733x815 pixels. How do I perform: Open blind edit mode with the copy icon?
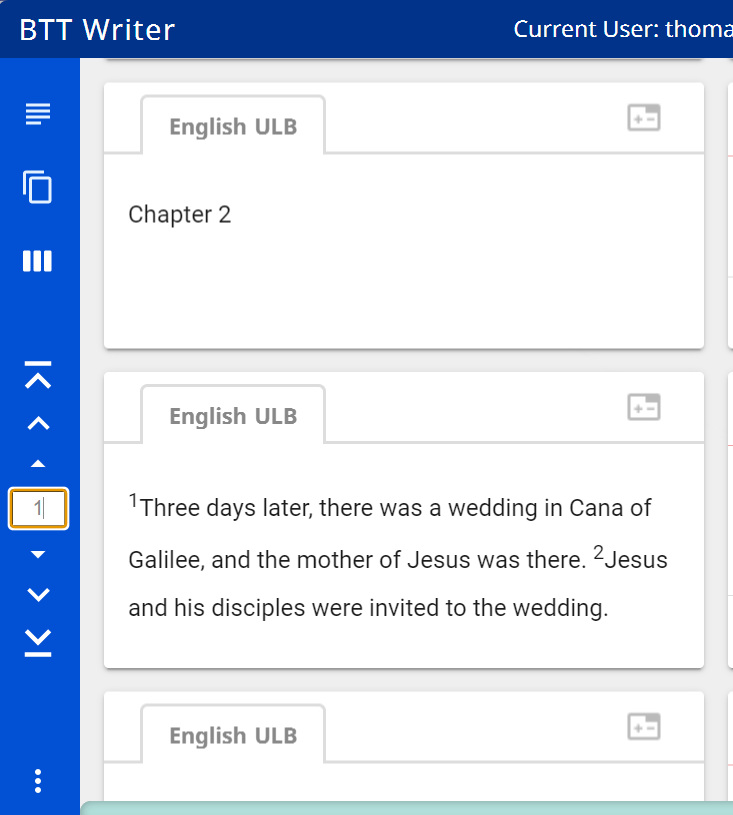click(x=37, y=187)
